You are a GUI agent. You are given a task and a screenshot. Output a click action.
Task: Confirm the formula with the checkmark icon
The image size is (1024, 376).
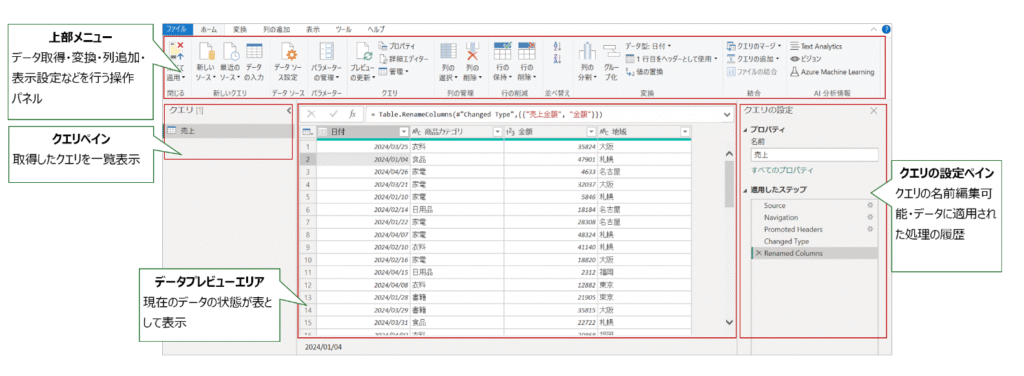tap(333, 114)
